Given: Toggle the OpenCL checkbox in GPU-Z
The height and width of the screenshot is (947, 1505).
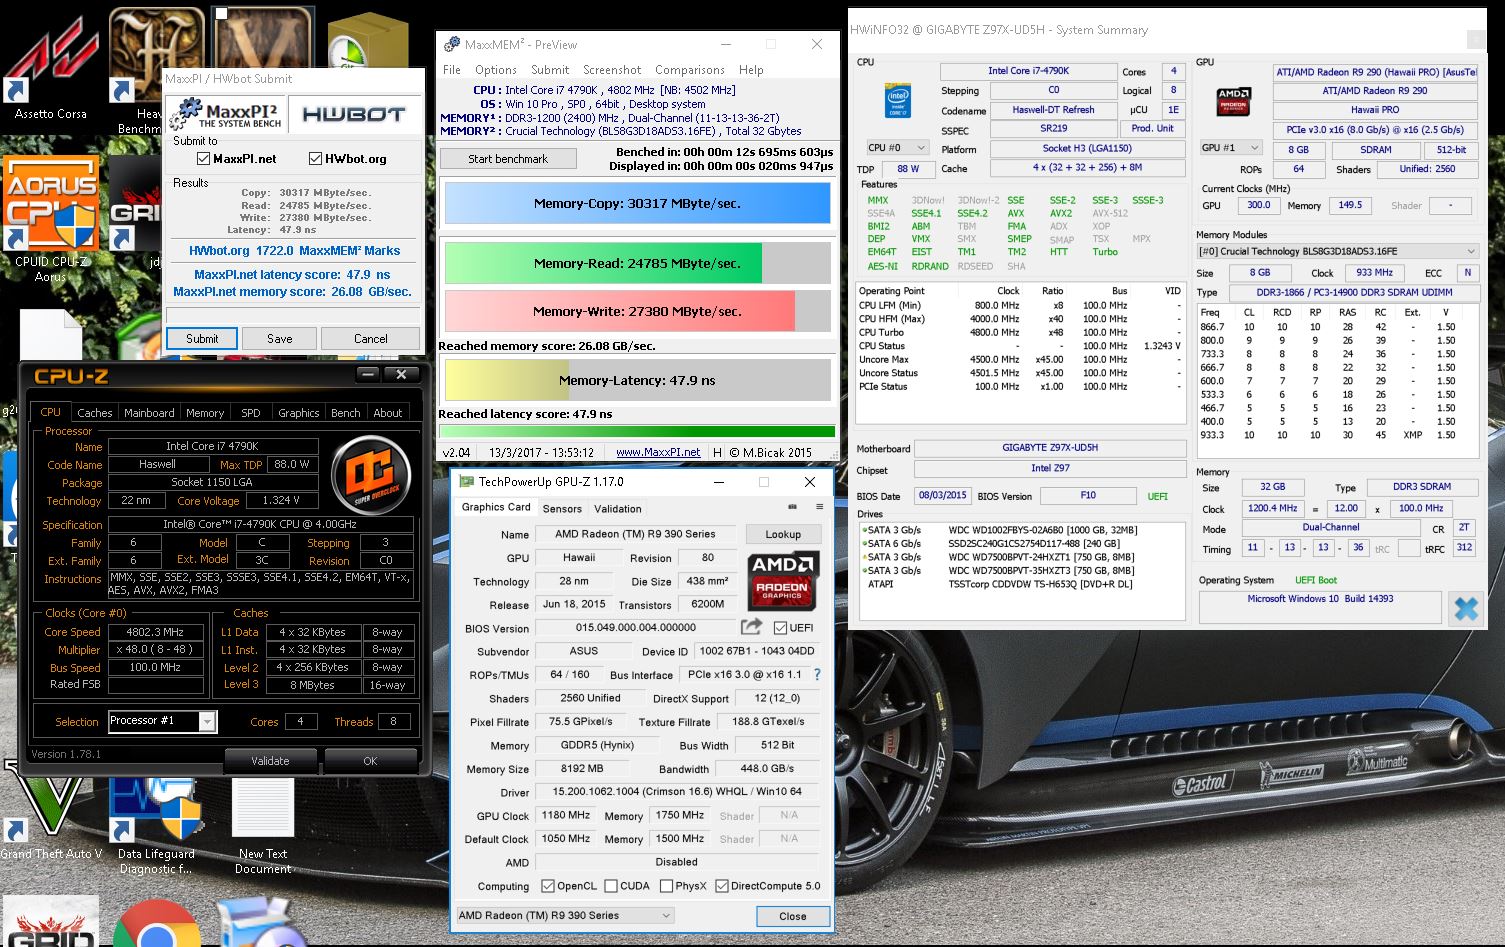Looking at the screenshot, I should click(548, 886).
